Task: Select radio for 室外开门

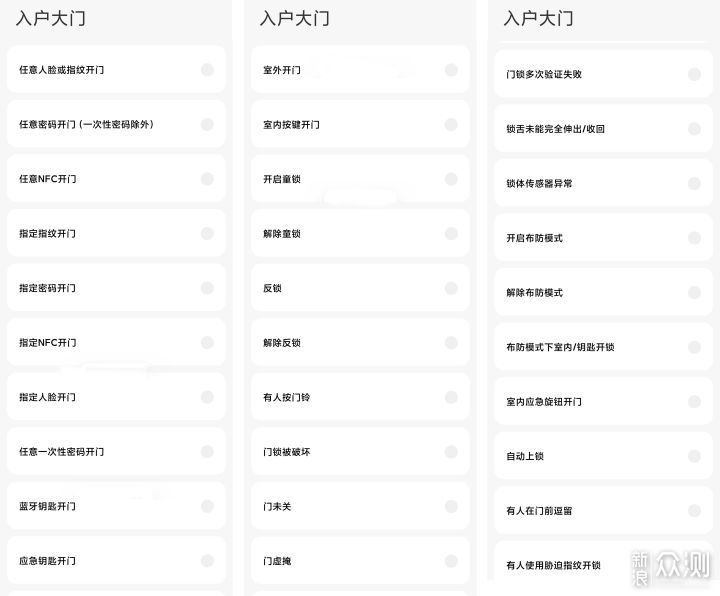Action: (451, 70)
